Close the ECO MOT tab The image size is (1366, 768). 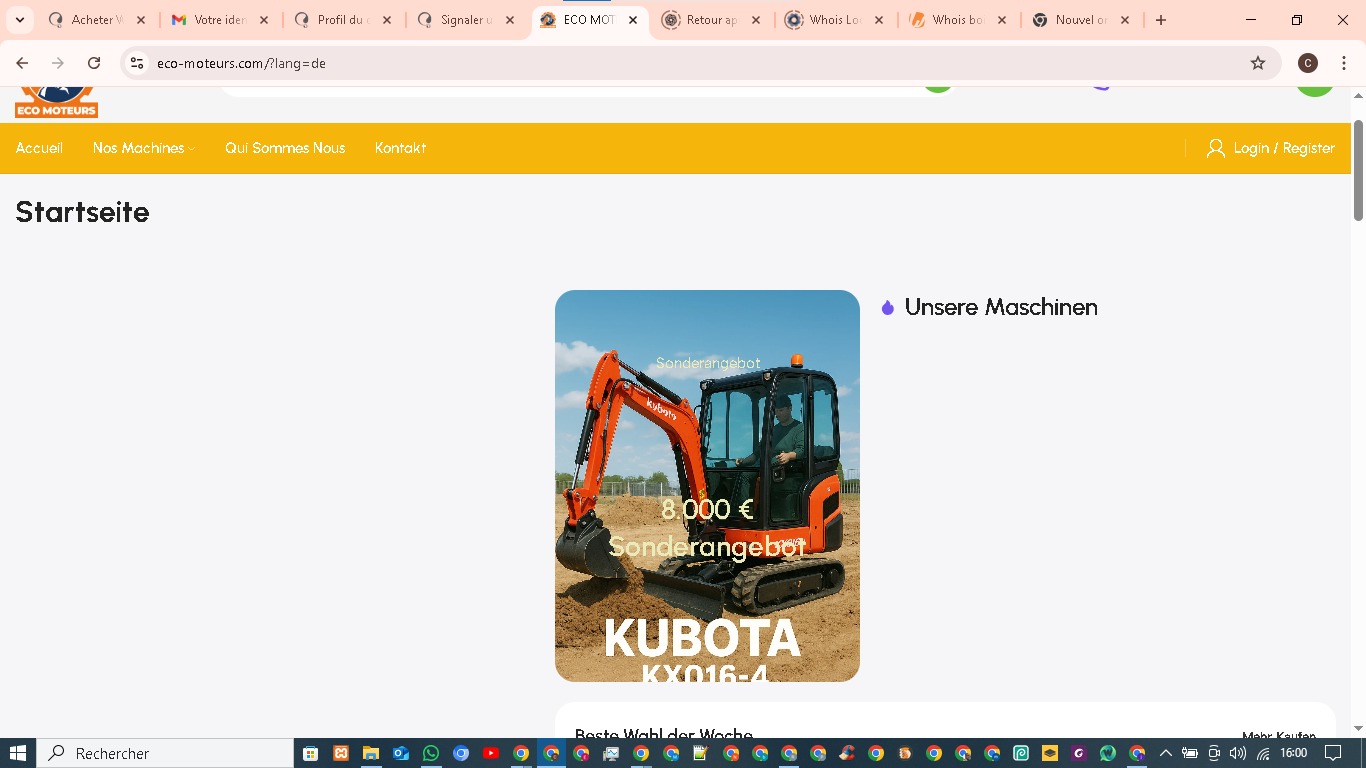point(633,20)
